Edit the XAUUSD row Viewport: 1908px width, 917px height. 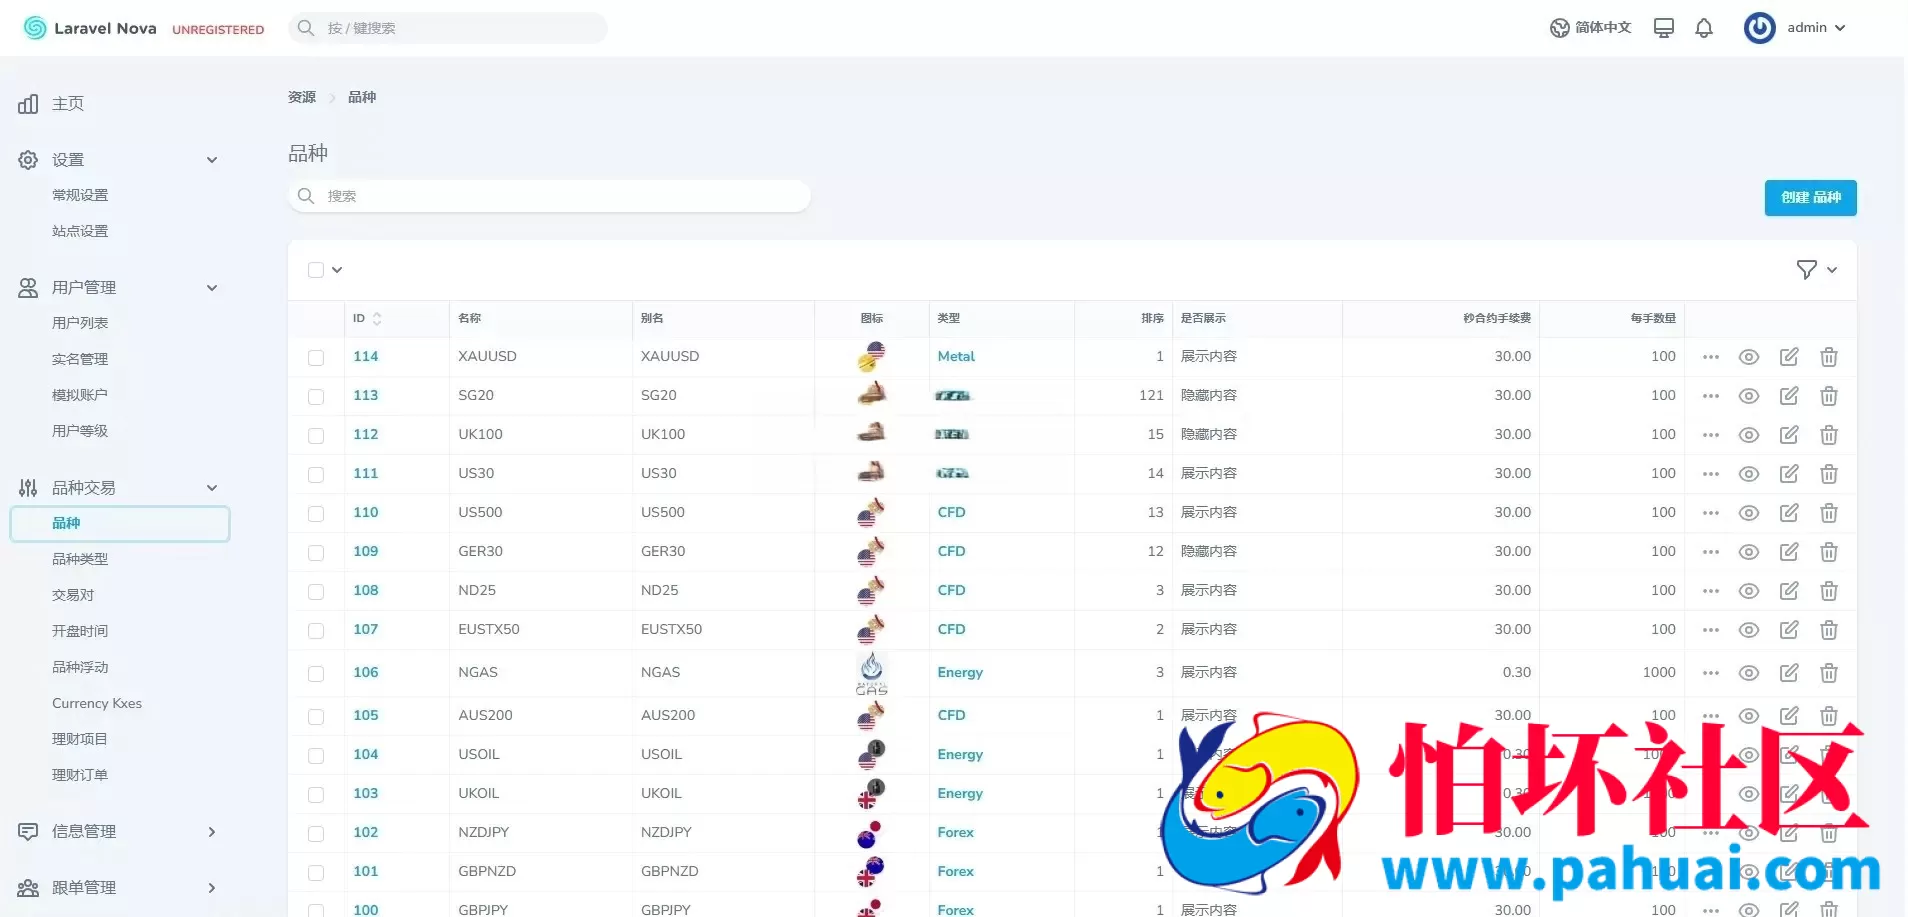pos(1789,357)
